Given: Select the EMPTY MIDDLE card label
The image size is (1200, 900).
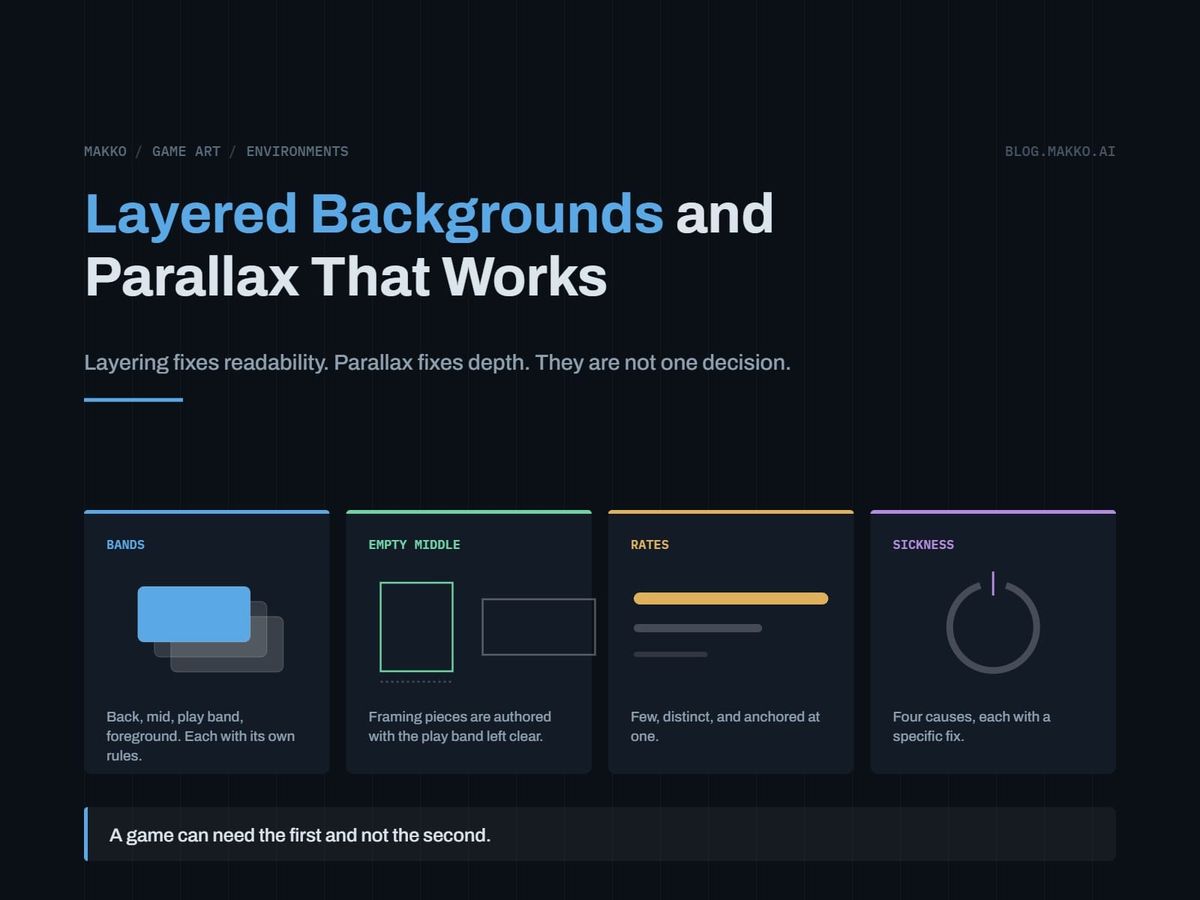Looking at the screenshot, I should click(414, 545).
